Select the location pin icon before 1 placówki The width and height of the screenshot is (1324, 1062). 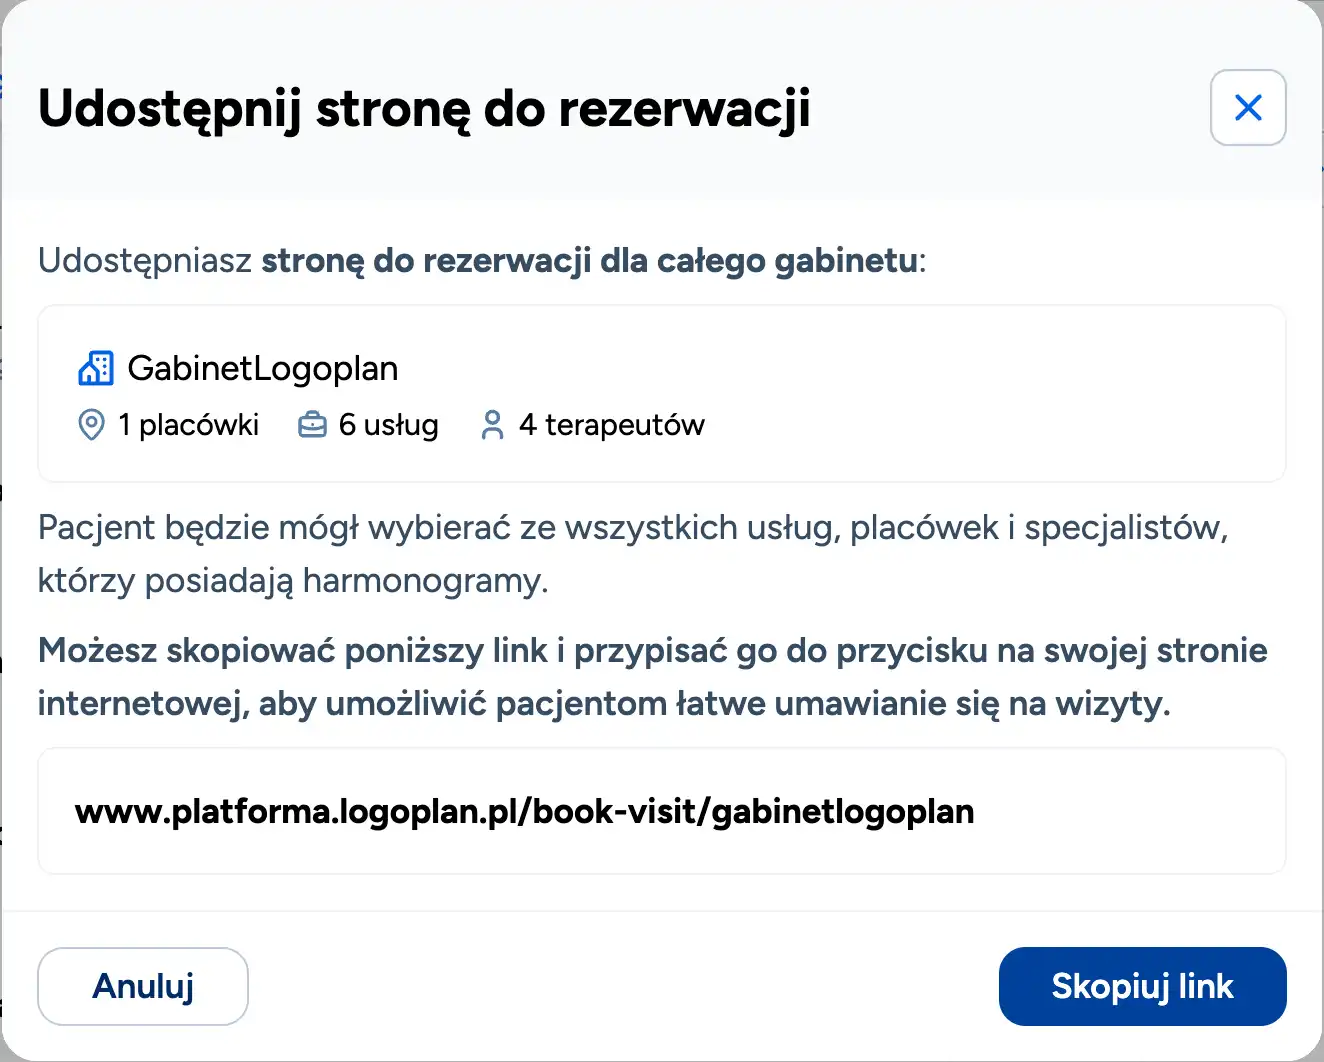tap(91, 424)
